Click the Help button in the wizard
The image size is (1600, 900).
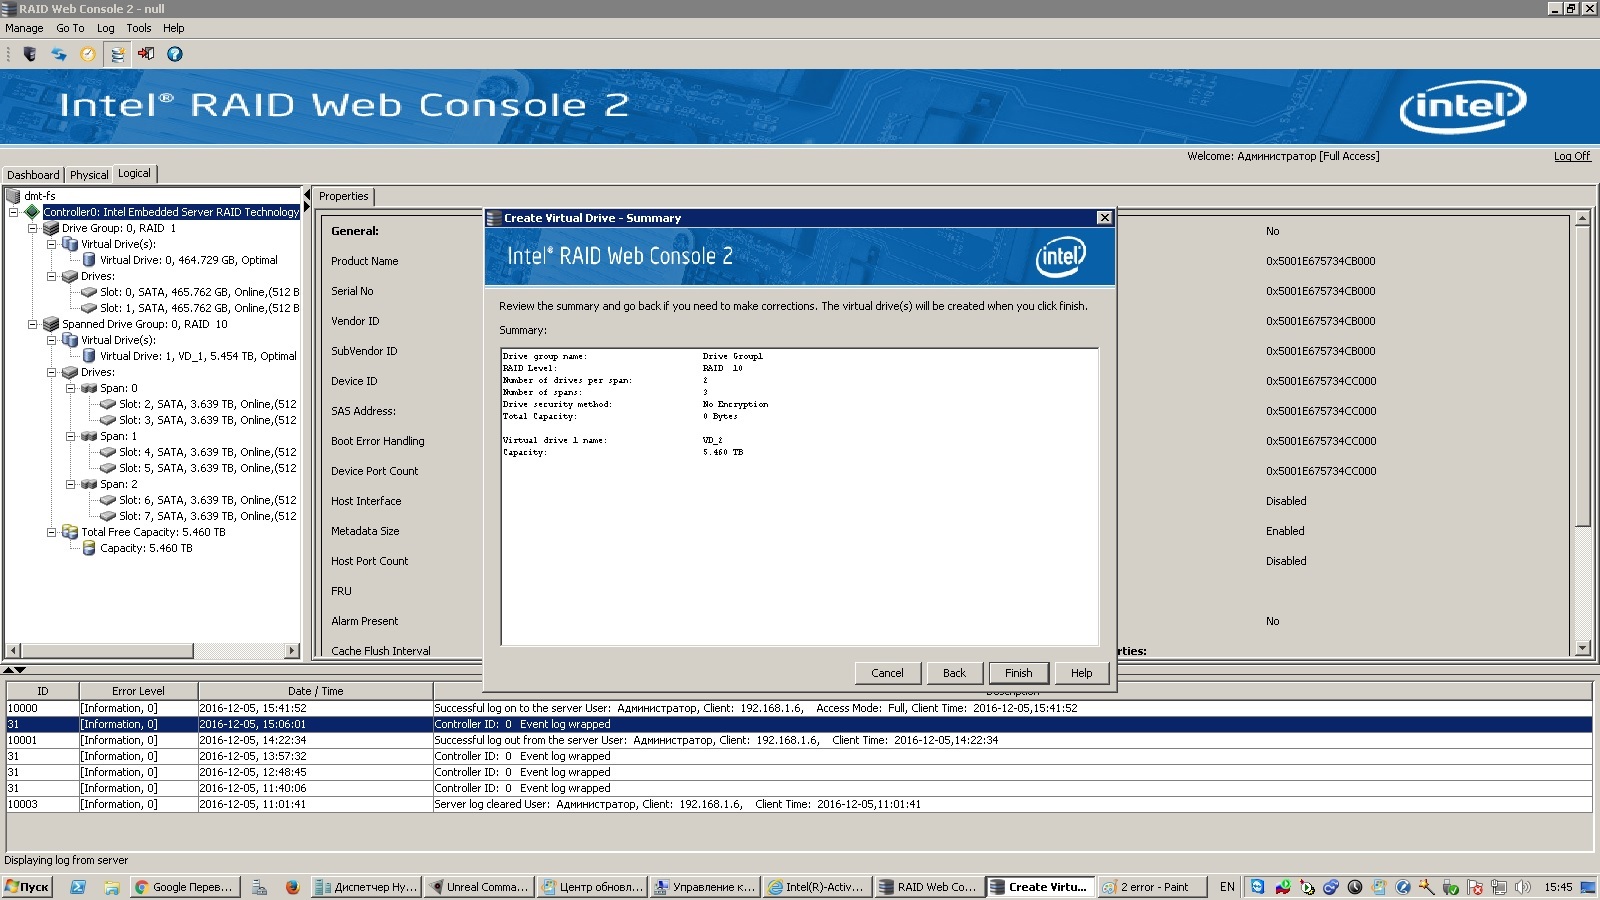pyautogui.click(x=1081, y=673)
